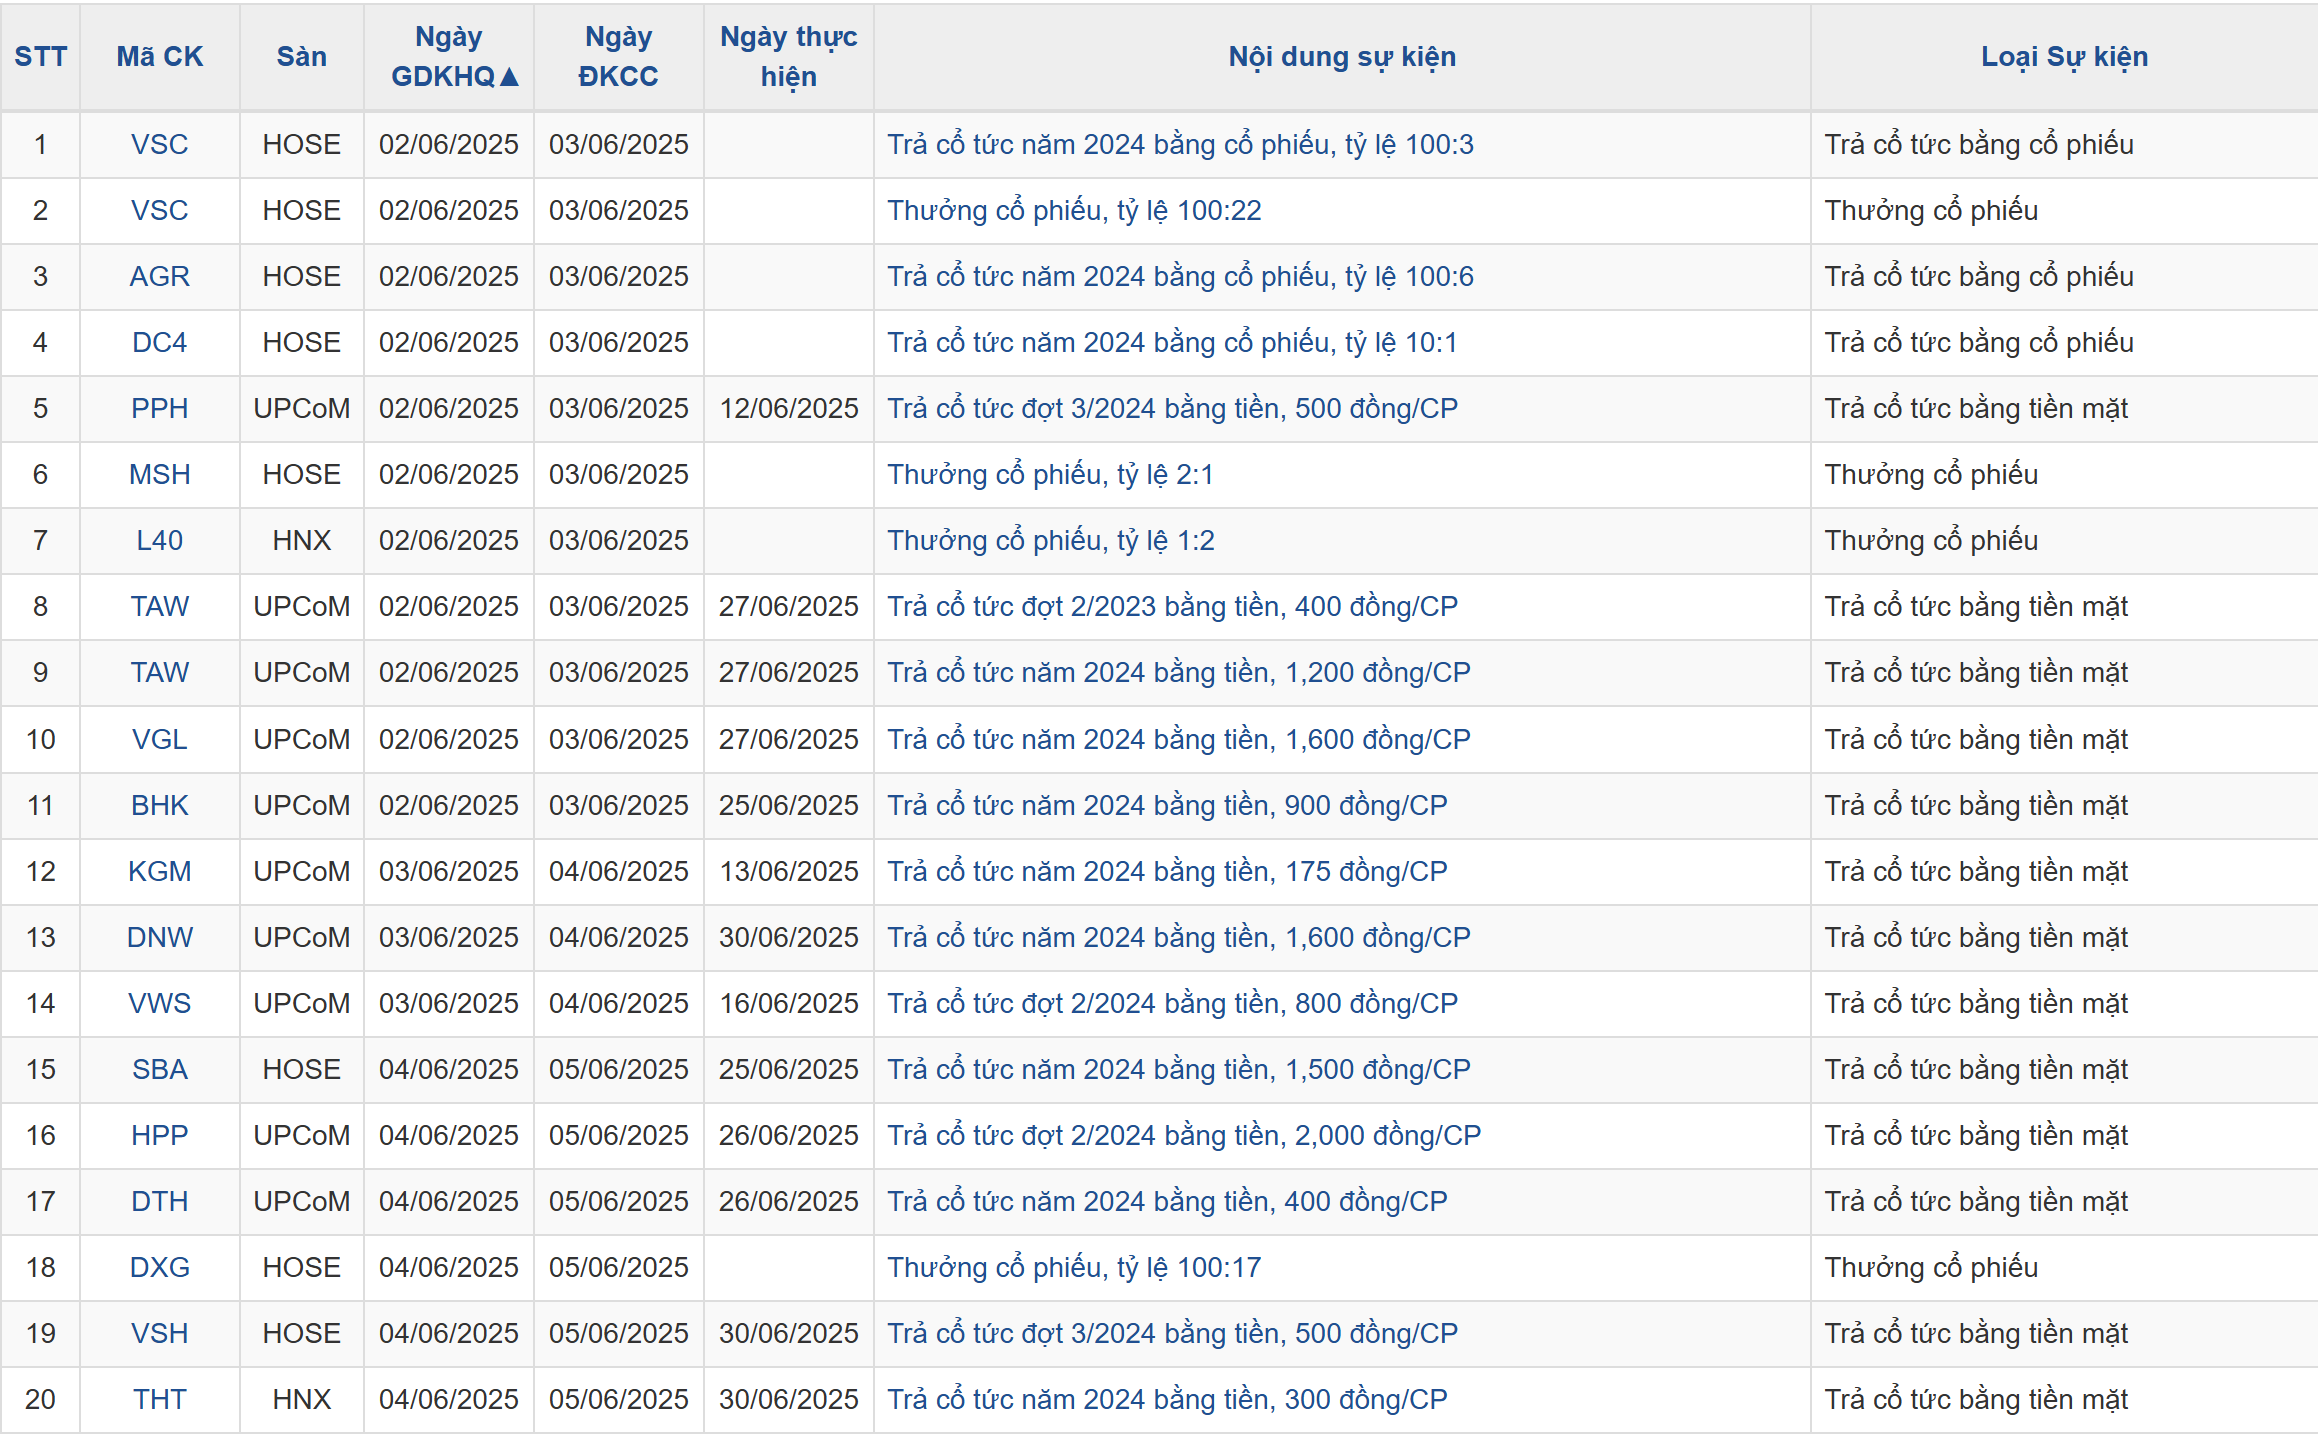Open the THT stock code link
The height and width of the screenshot is (1434, 2318).
coord(160,1399)
